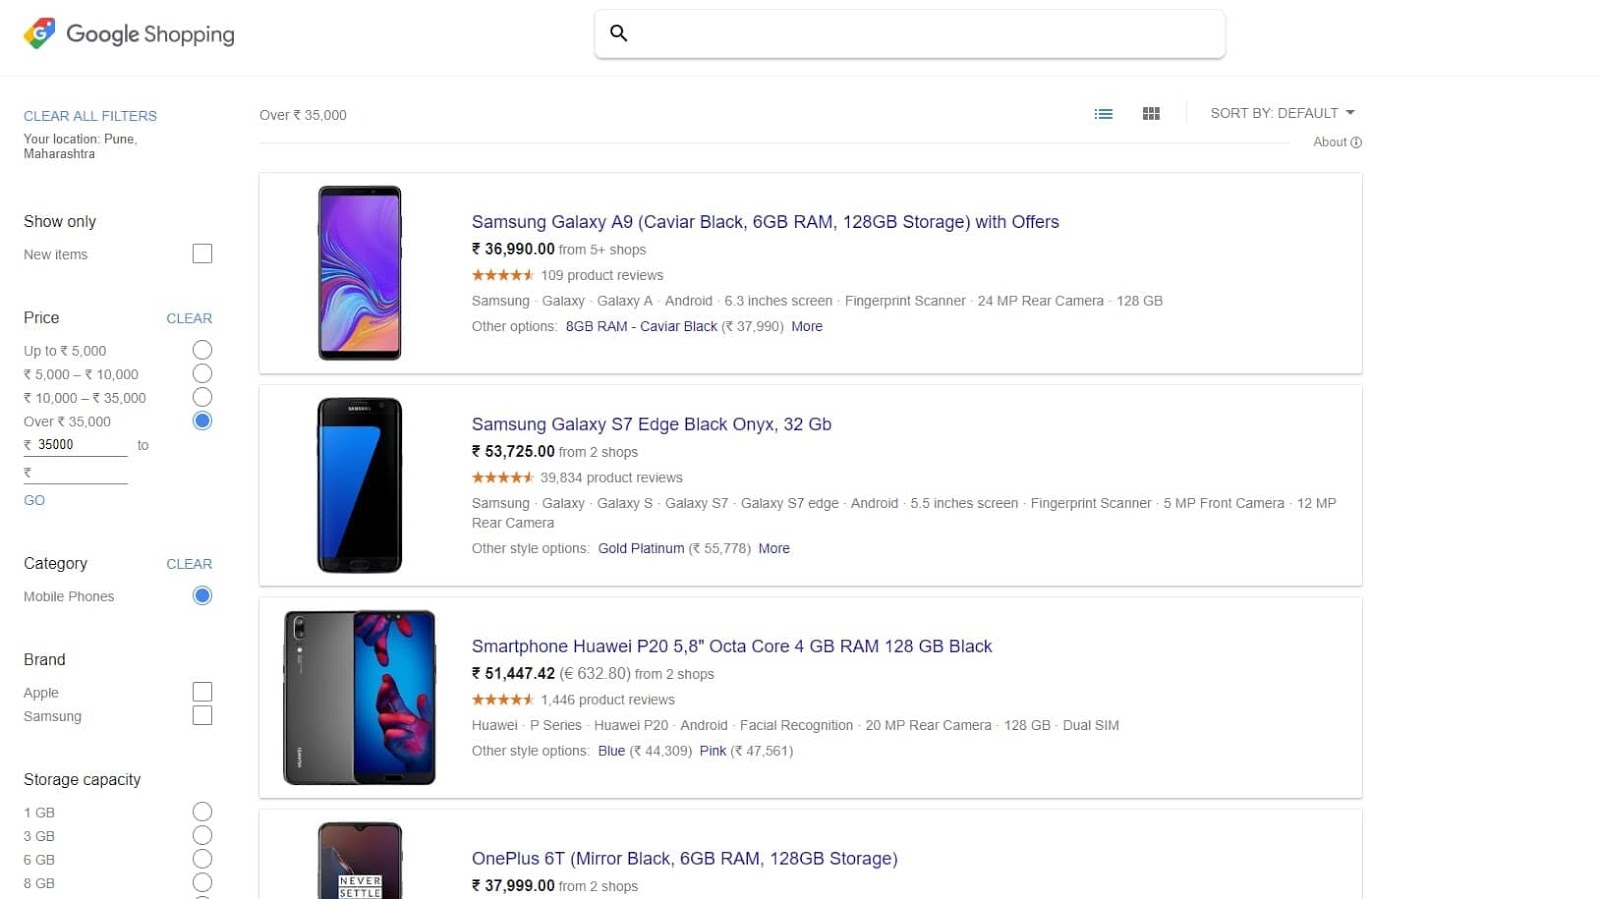1600x899 pixels.
Task: Choose Blue style option for Huawei P20
Action: pos(611,751)
